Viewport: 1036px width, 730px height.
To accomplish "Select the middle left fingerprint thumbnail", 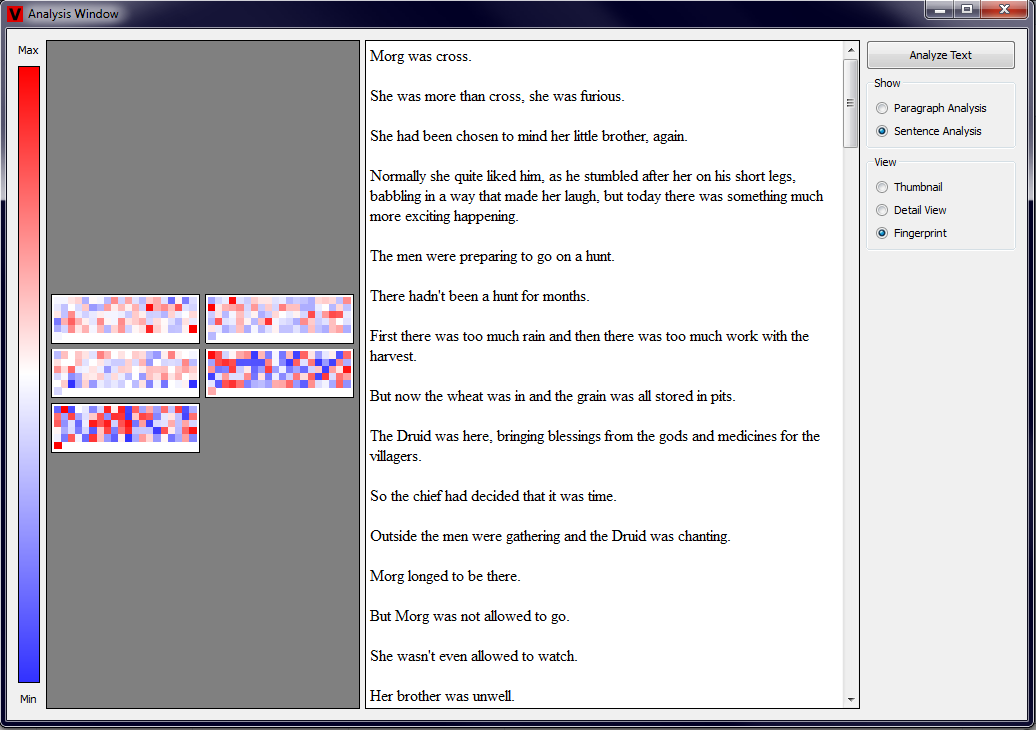I will click(x=125, y=373).
